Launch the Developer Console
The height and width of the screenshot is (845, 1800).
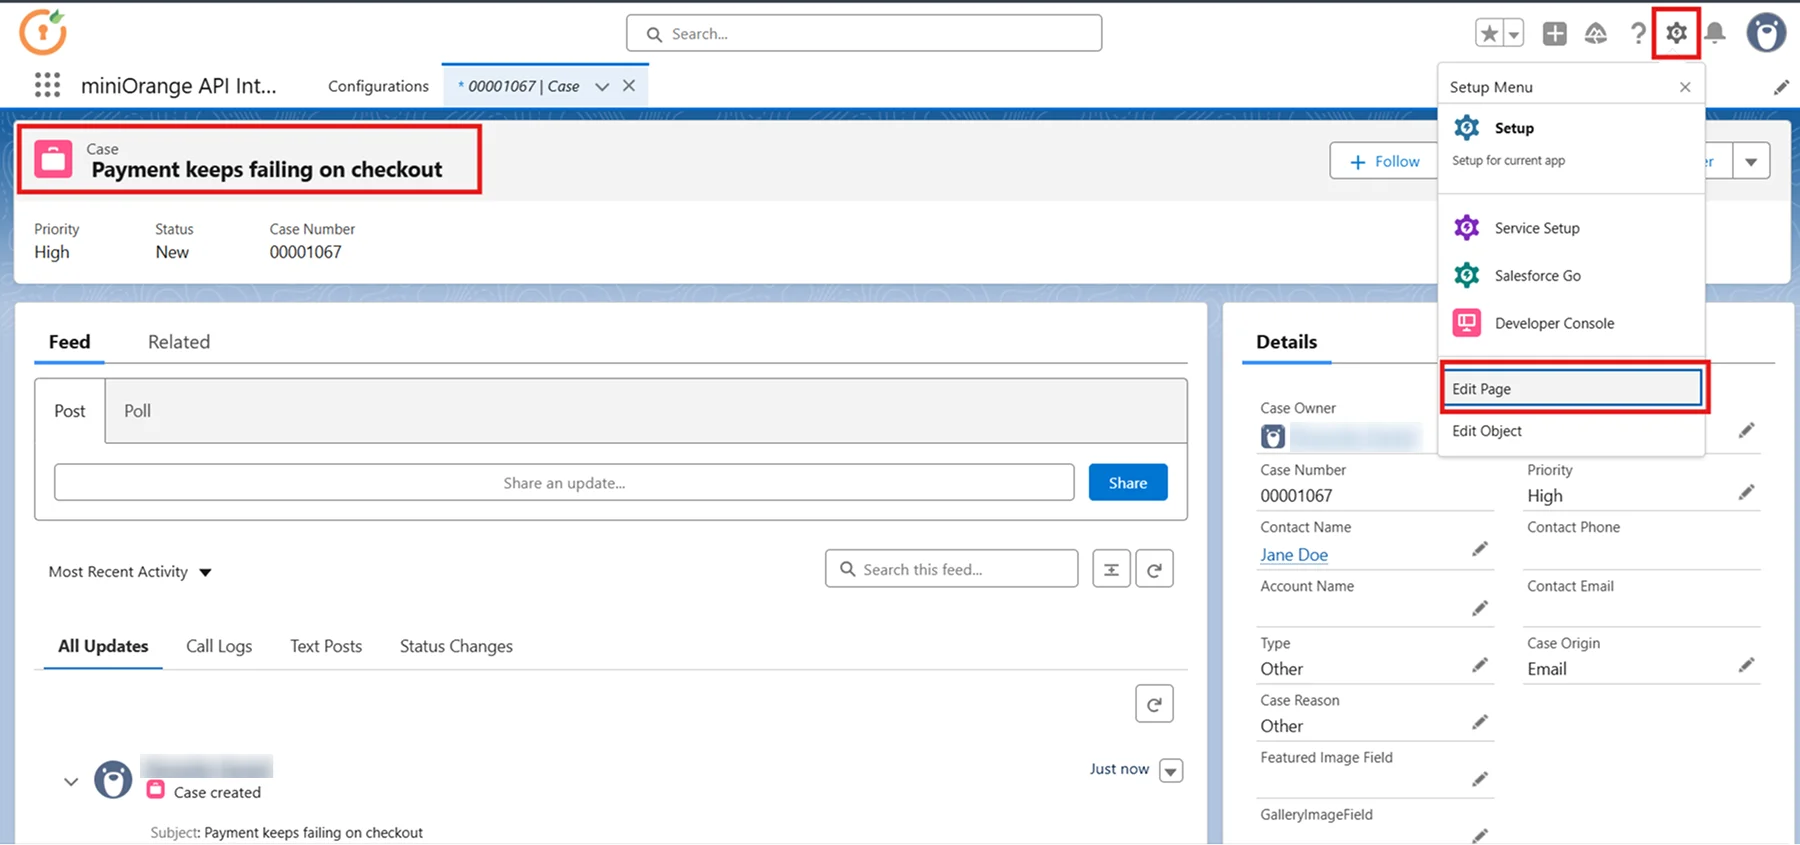click(1571, 323)
